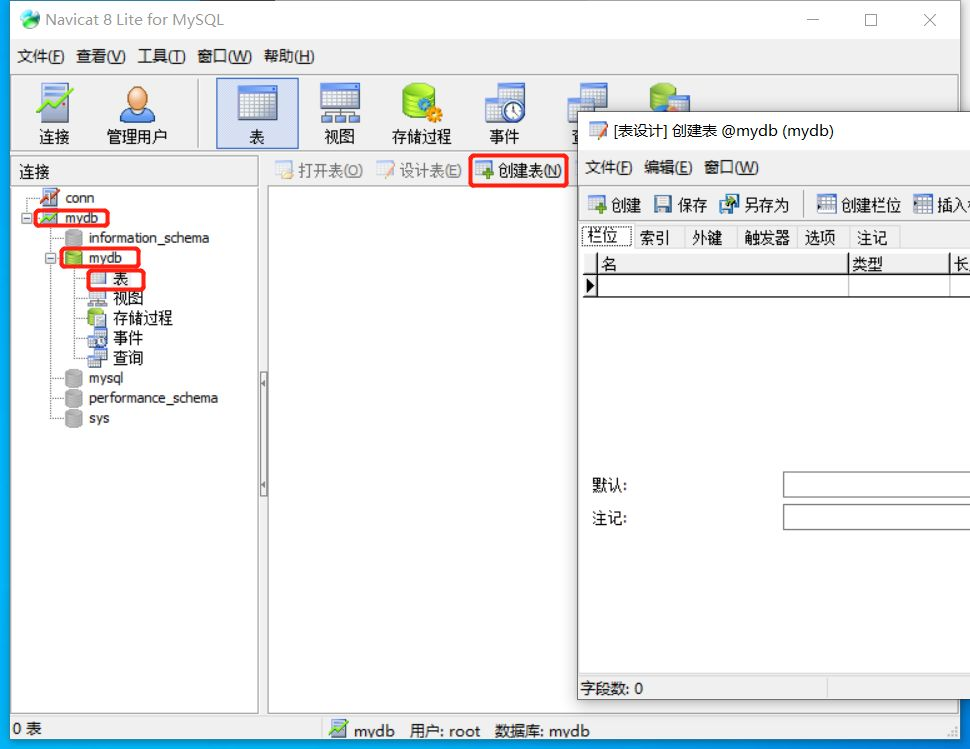Click the 连接 panel header

tap(134, 171)
